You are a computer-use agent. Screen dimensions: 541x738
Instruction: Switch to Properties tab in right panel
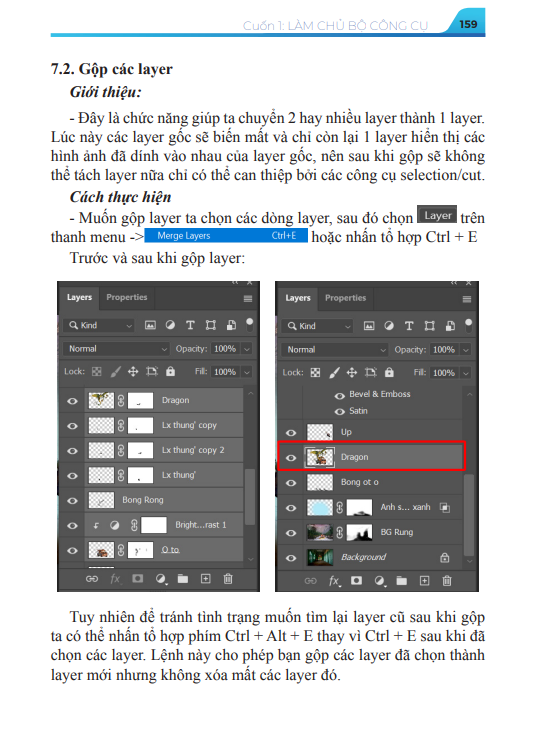(x=345, y=298)
